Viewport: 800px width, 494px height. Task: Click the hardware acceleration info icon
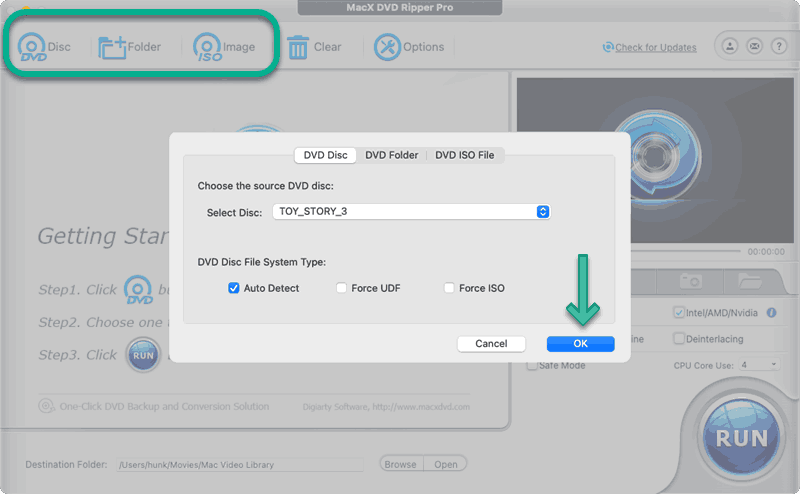click(x=771, y=313)
